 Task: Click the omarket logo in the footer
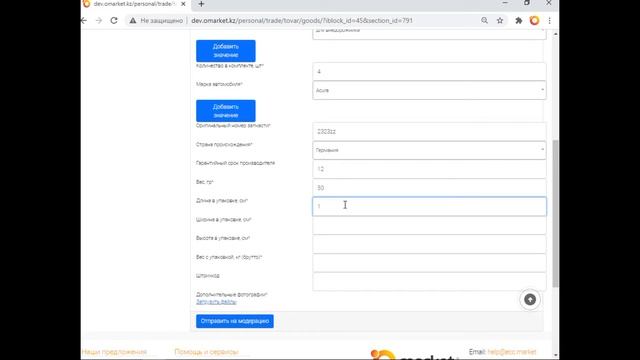[x=414, y=354]
